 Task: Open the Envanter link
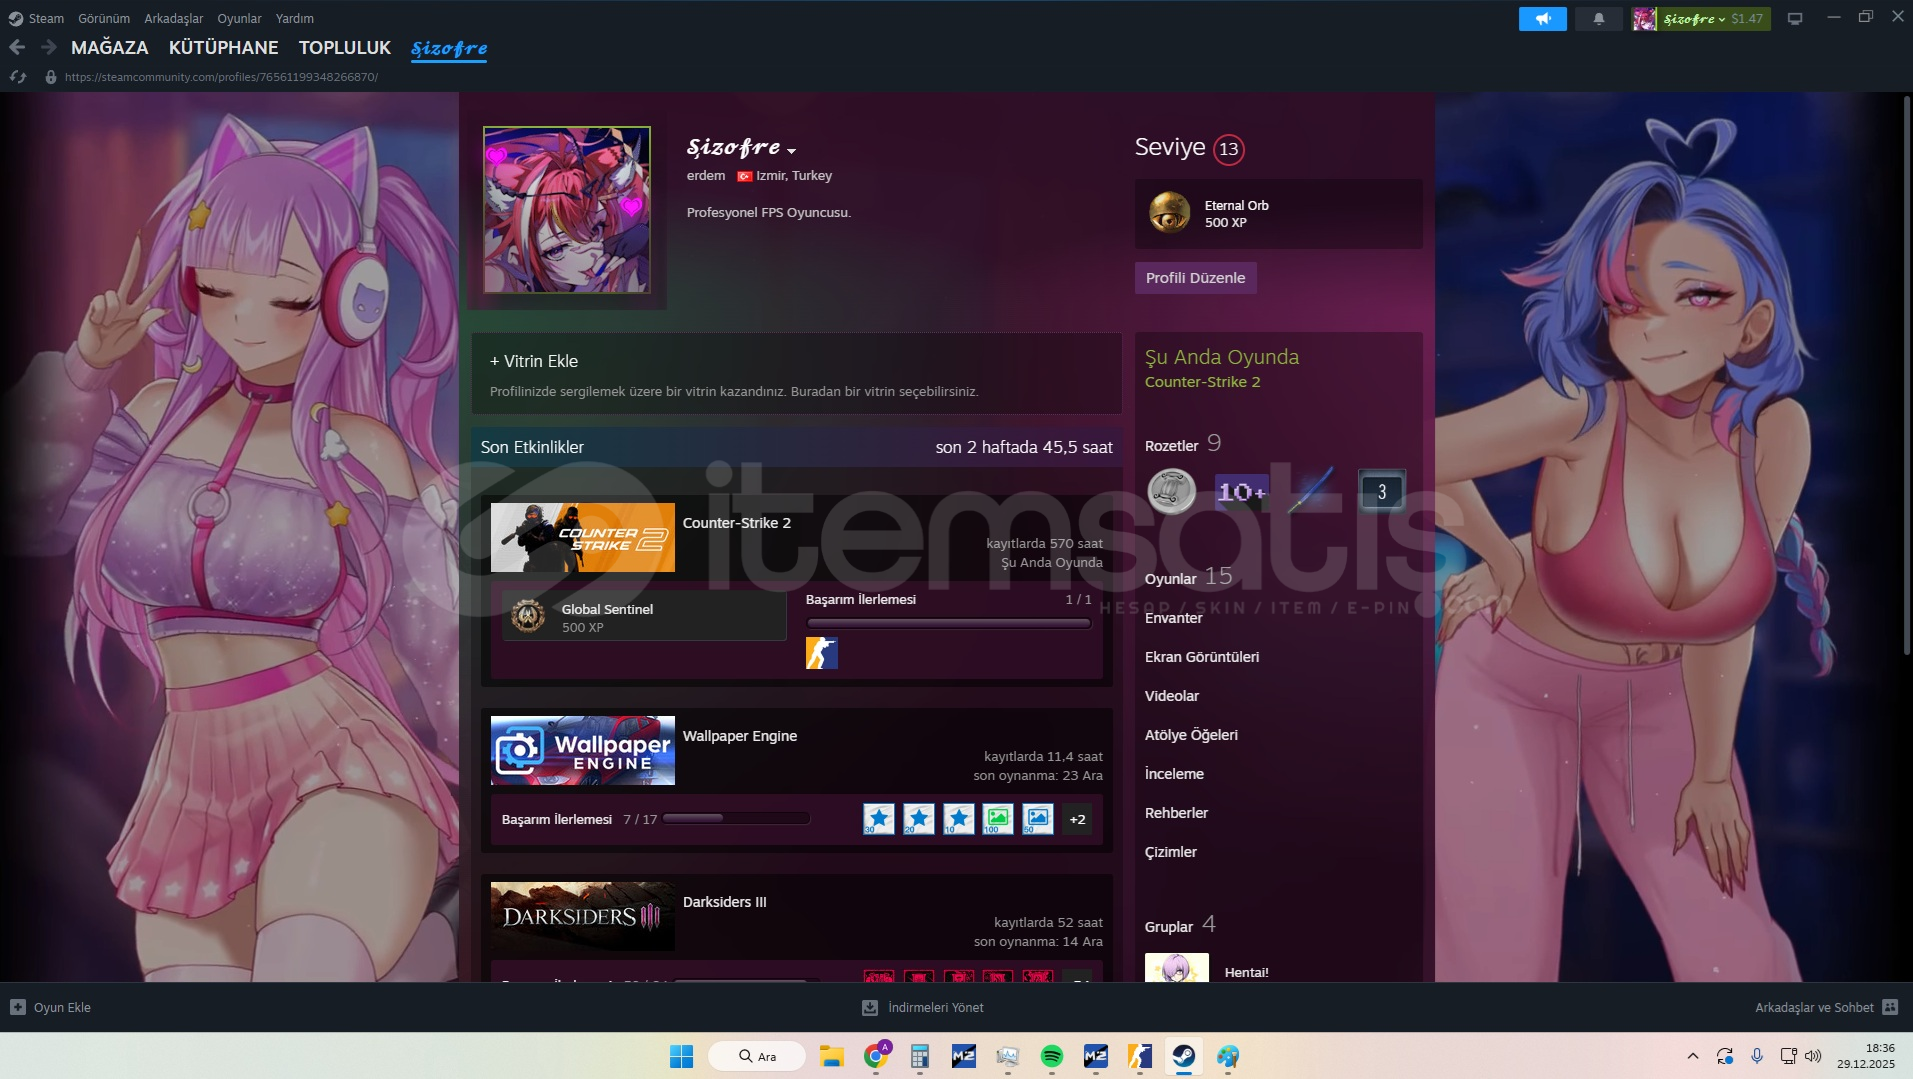(x=1173, y=618)
